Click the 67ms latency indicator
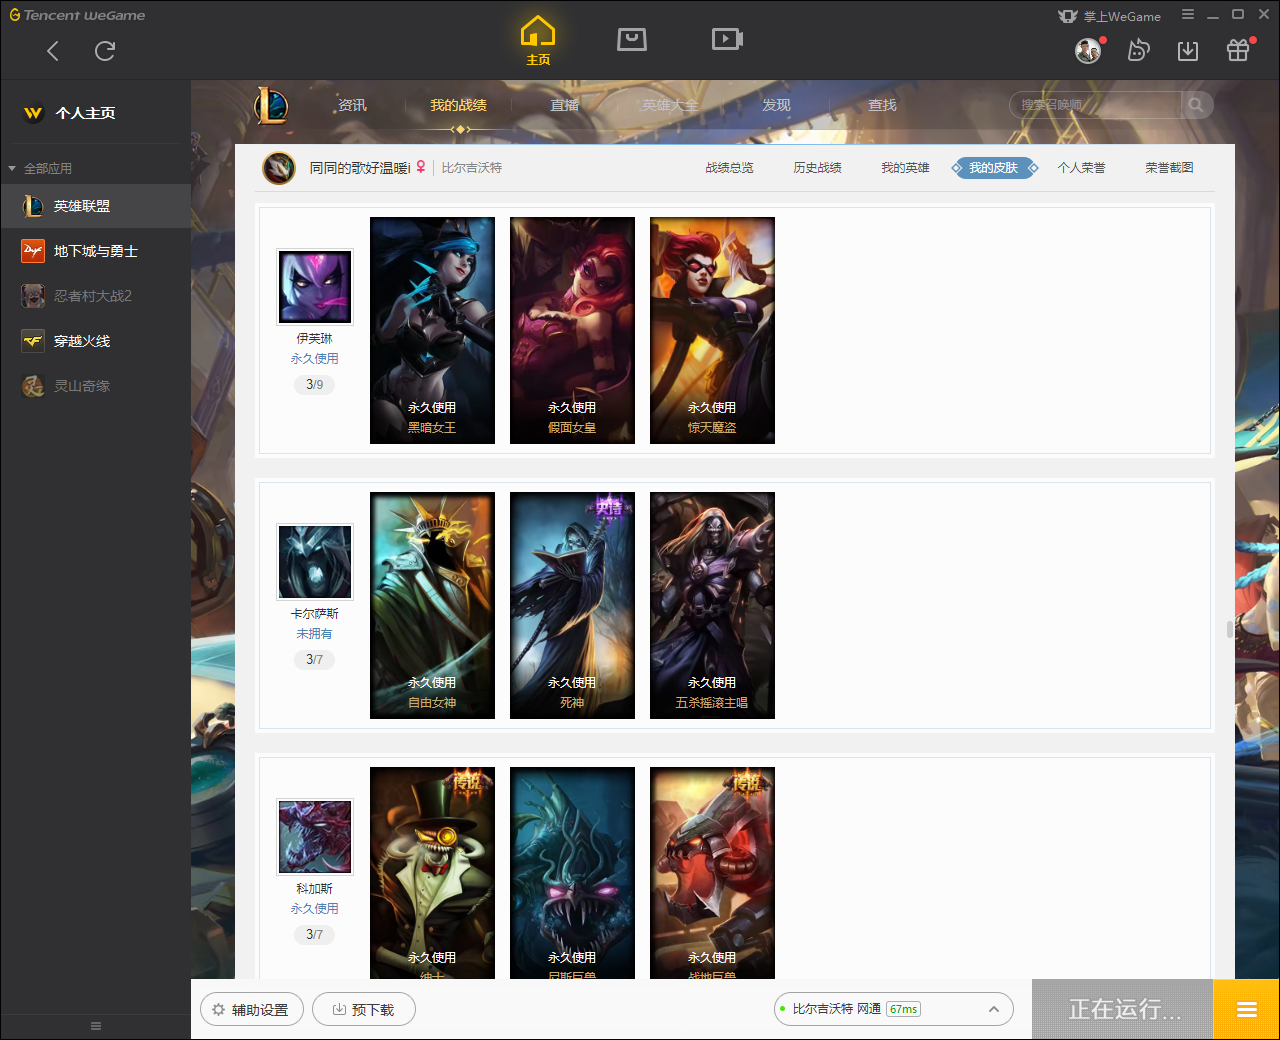 point(903,1010)
